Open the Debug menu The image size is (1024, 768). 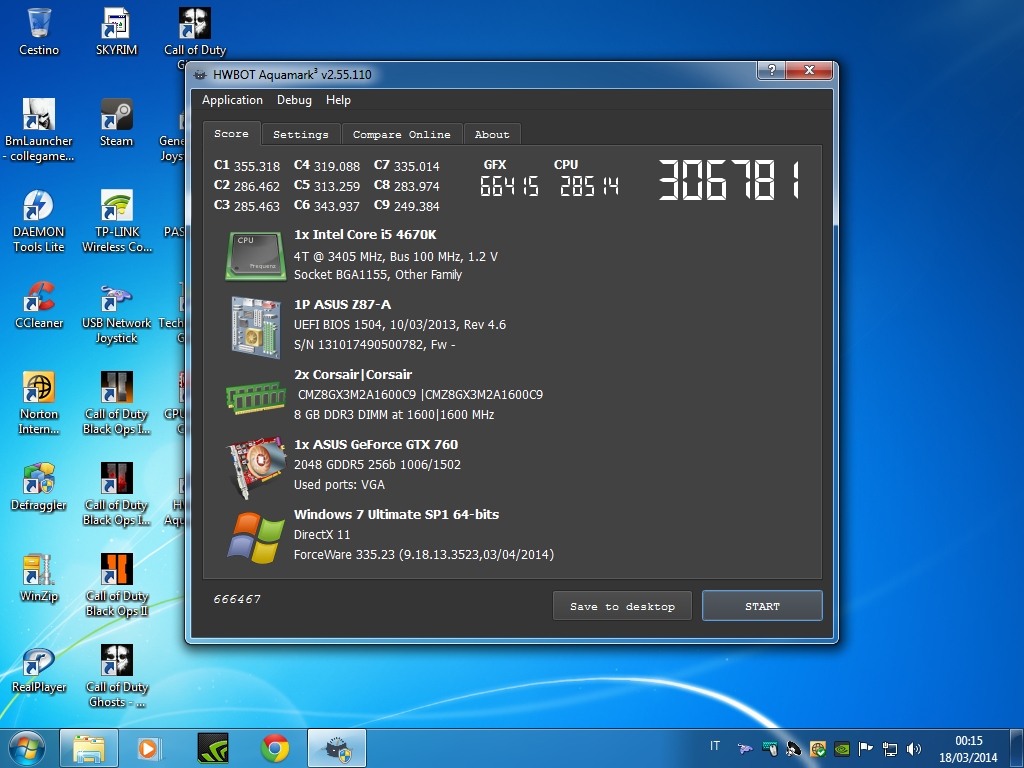tap(294, 100)
